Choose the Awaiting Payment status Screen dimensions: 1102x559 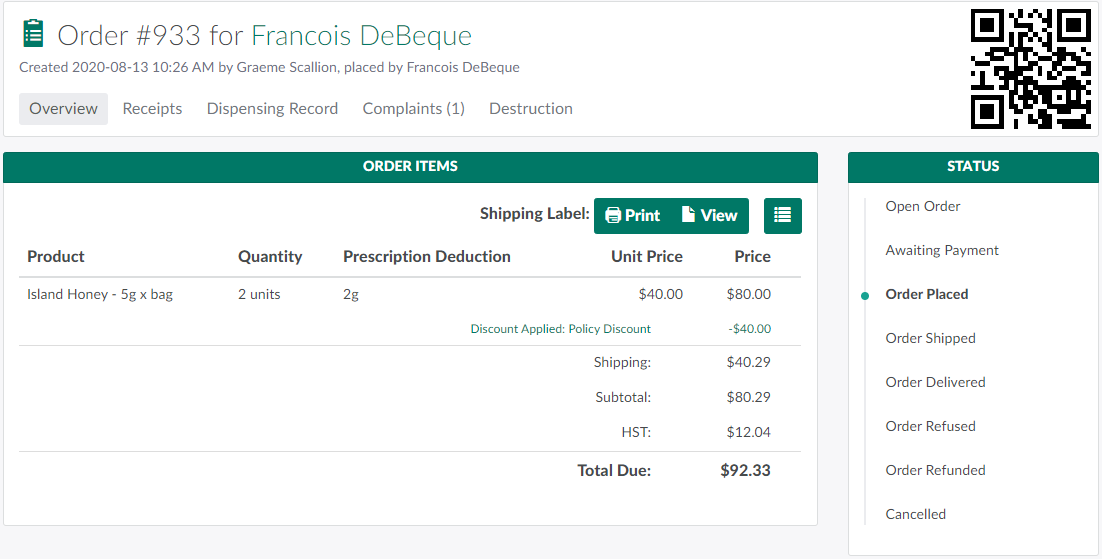(941, 251)
